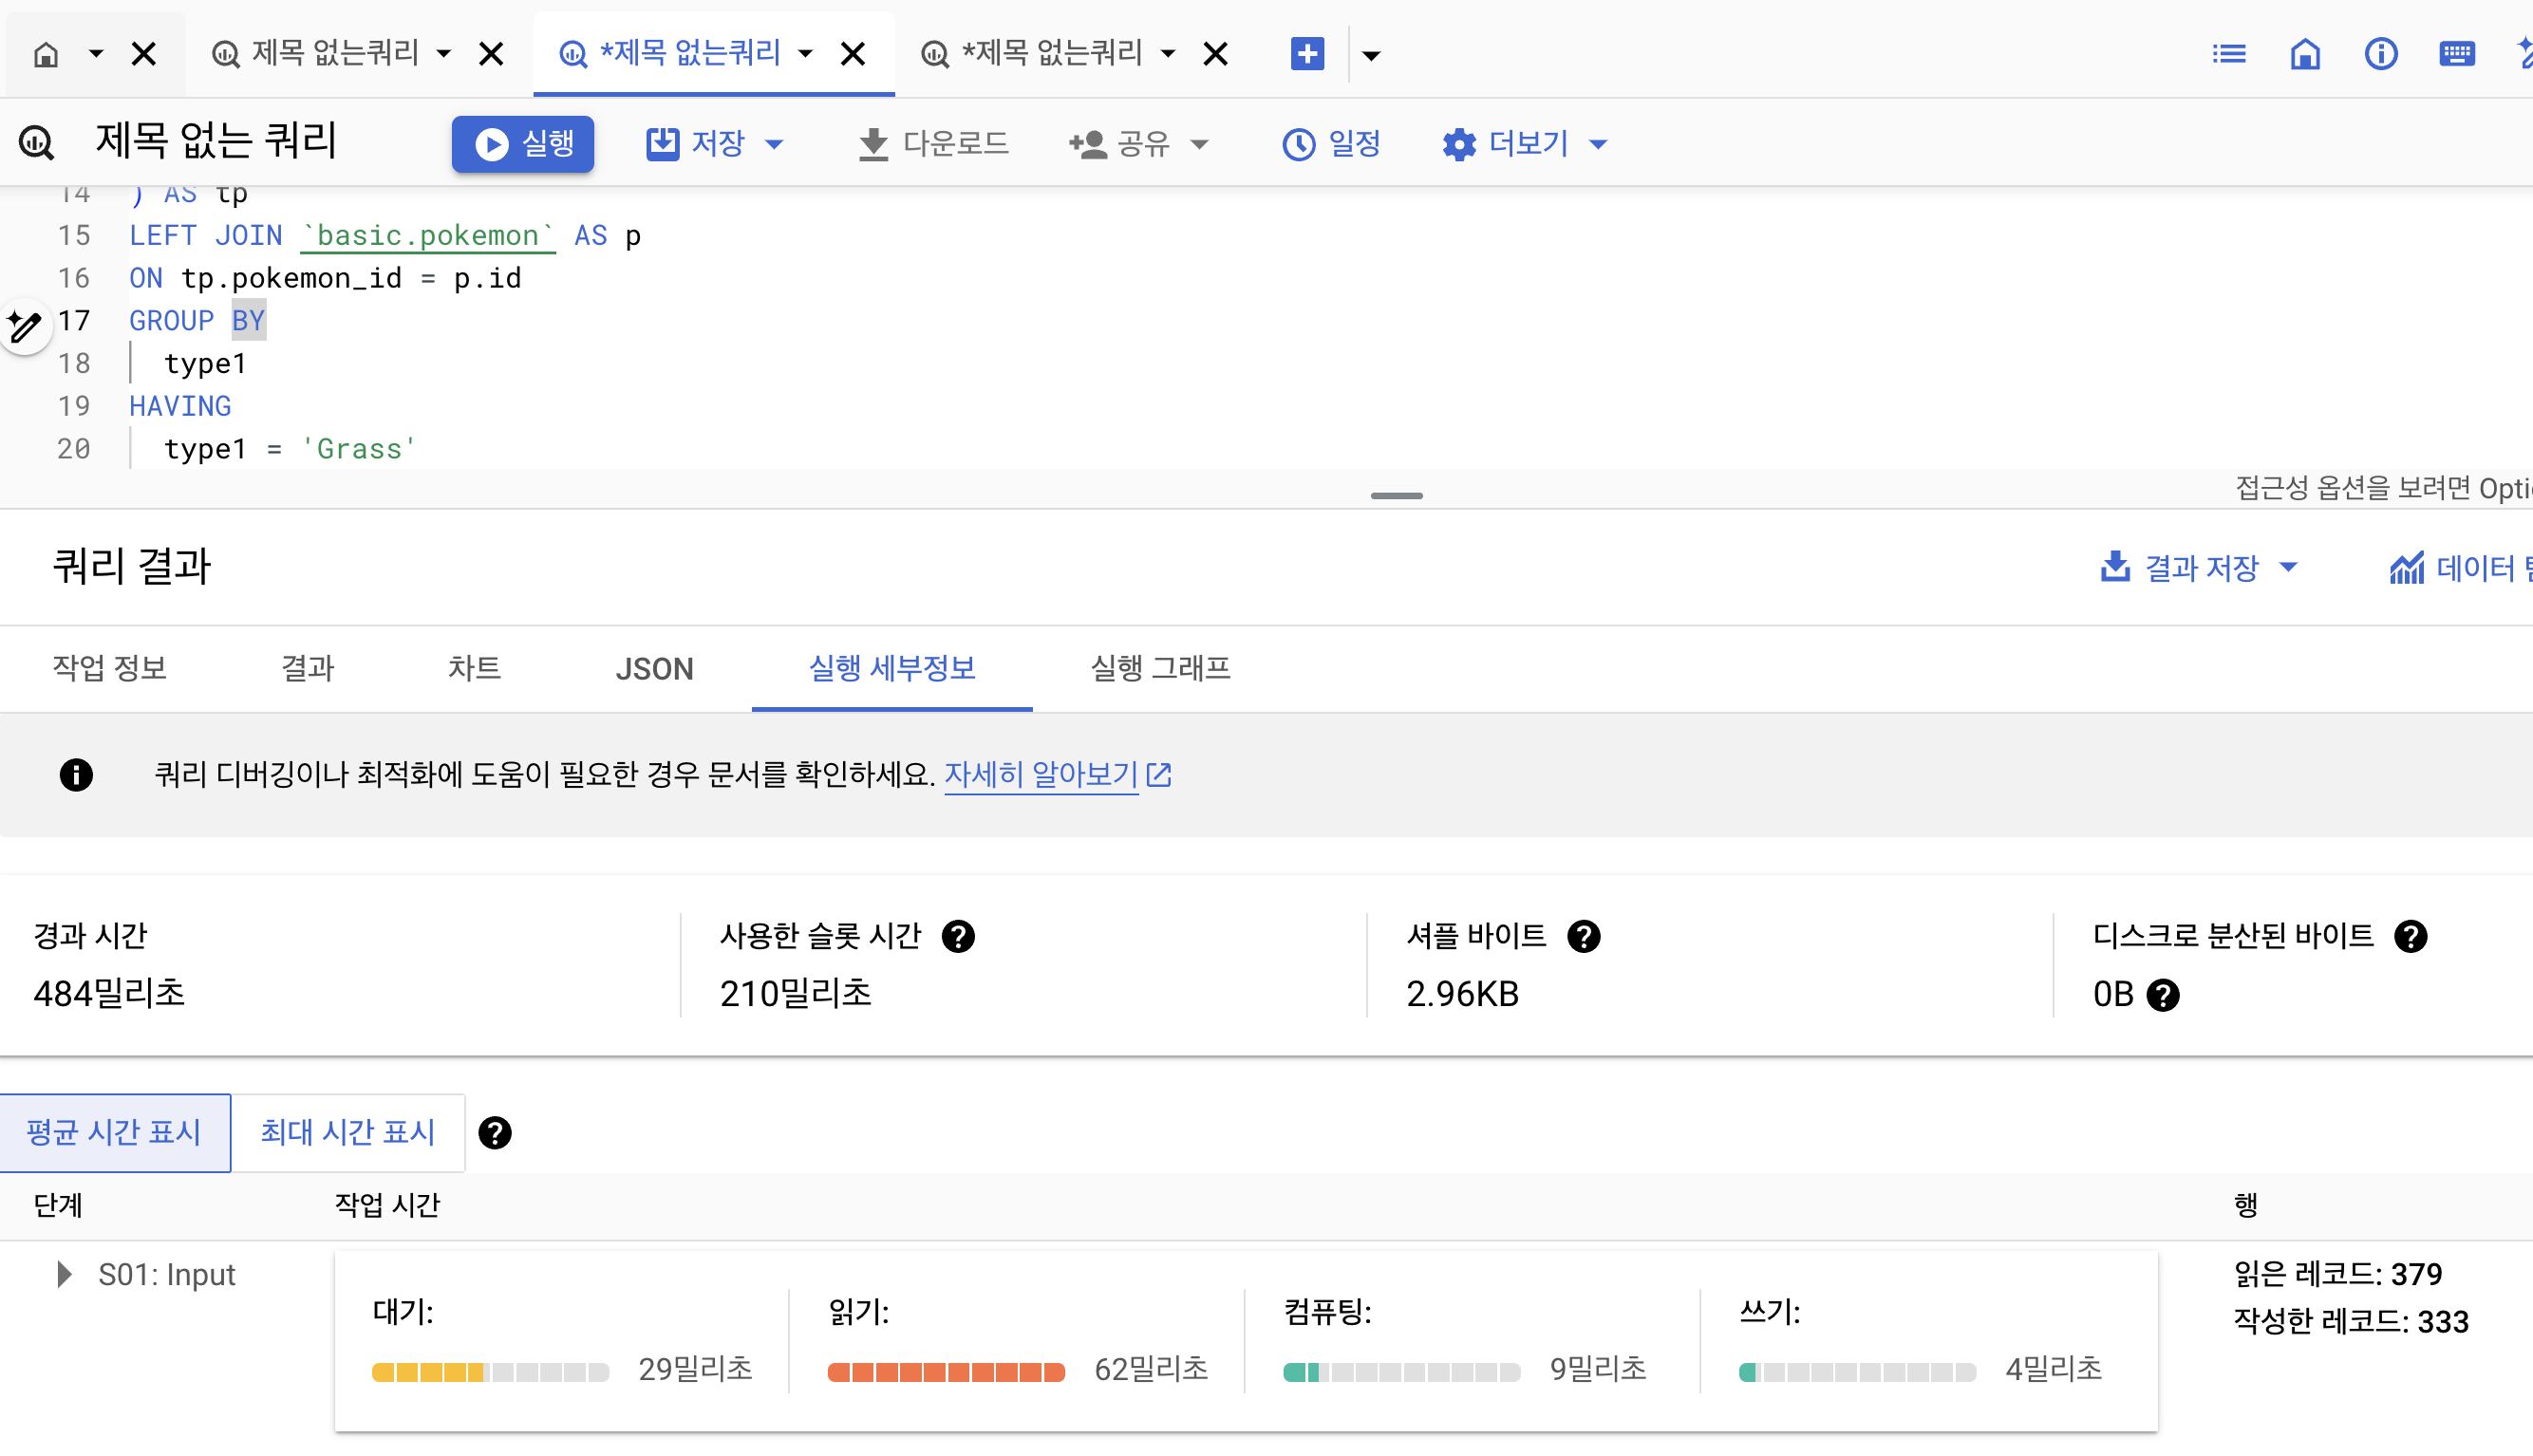Click the `basic.pokemon` table reference
The image size is (2533, 1456).
point(428,236)
